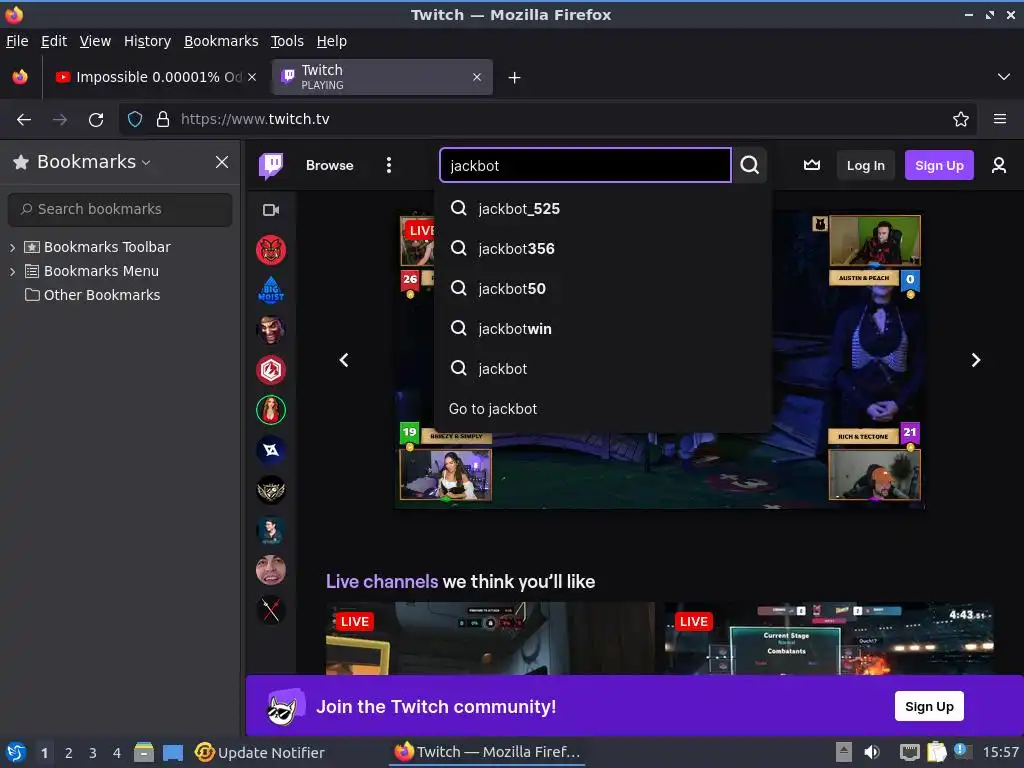Viewport: 1024px width, 768px height.
Task: Click the purple Sign Up header button
Action: coord(938,165)
